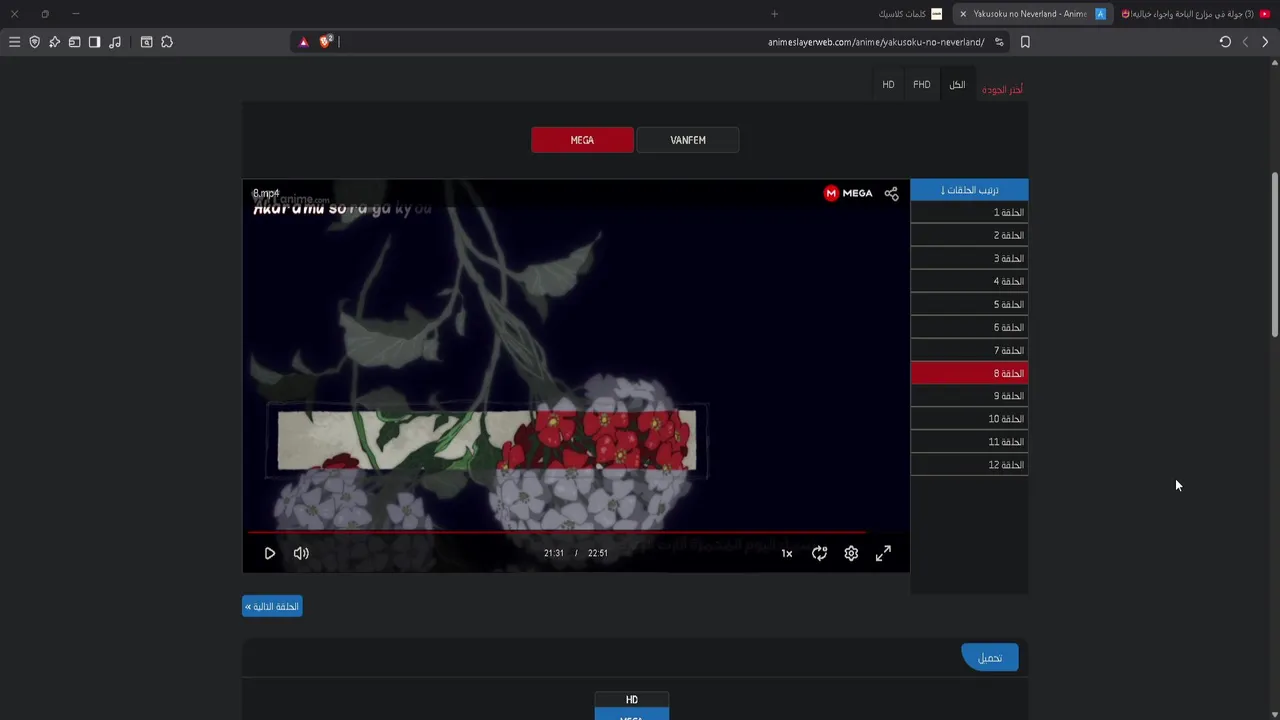Expand ترتيب الحلقات episode order header

(x=969, y=190)
